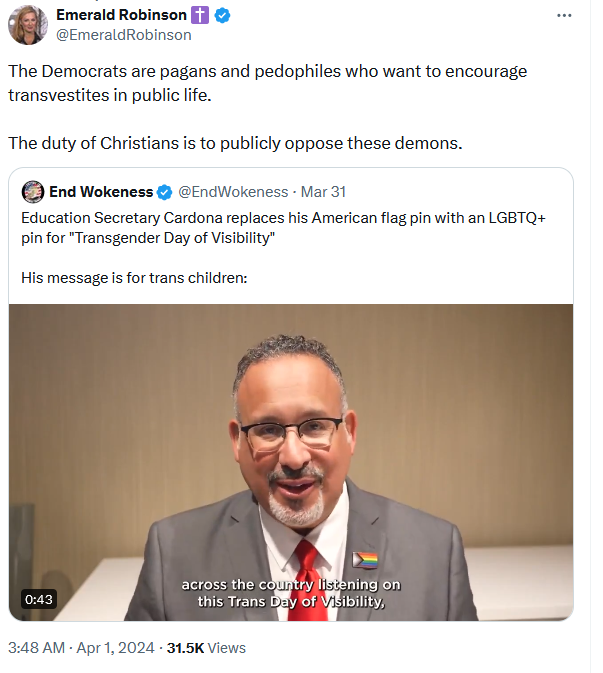Click the rainbow pride pin in video

coord(365,560)
